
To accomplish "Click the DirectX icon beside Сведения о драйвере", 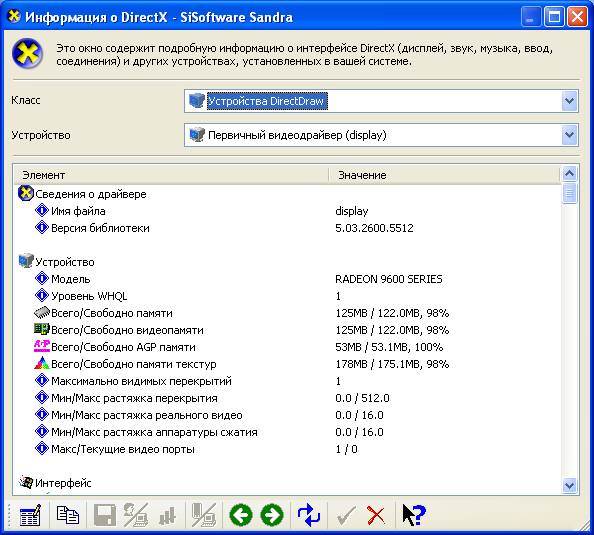I will click(x=26, y=193).
